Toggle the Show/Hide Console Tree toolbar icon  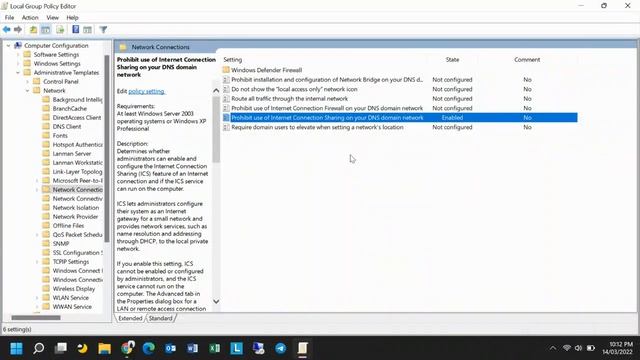pyautogui.click(x=46, y=29)
